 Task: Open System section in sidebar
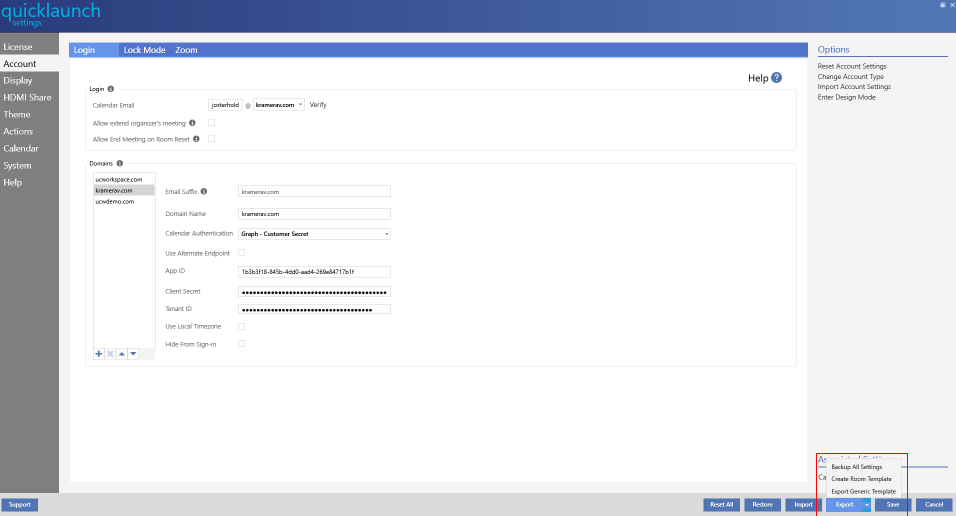point(29,165)
